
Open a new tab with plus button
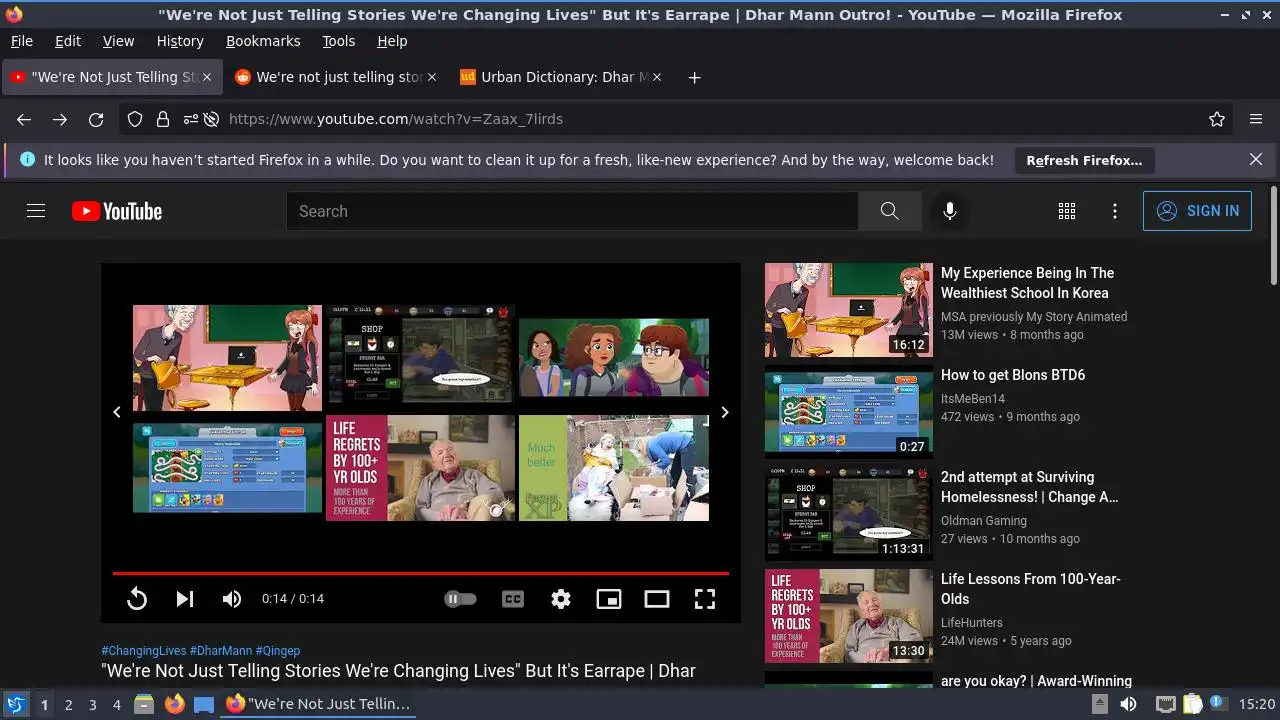point(694,77)
